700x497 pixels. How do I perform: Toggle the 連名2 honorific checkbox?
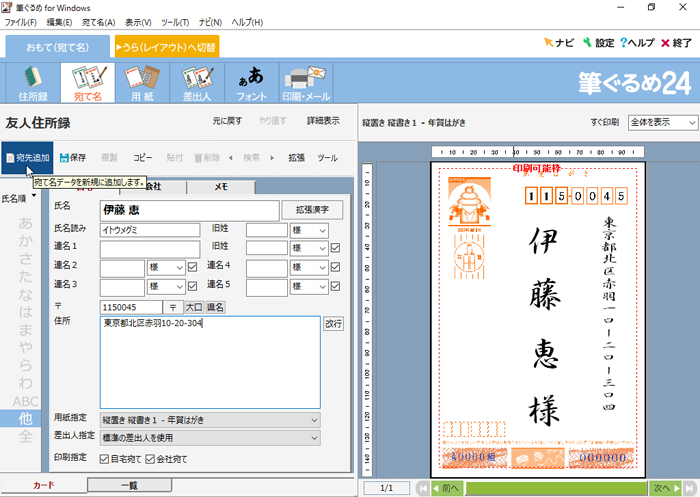(x=193, y=267)
